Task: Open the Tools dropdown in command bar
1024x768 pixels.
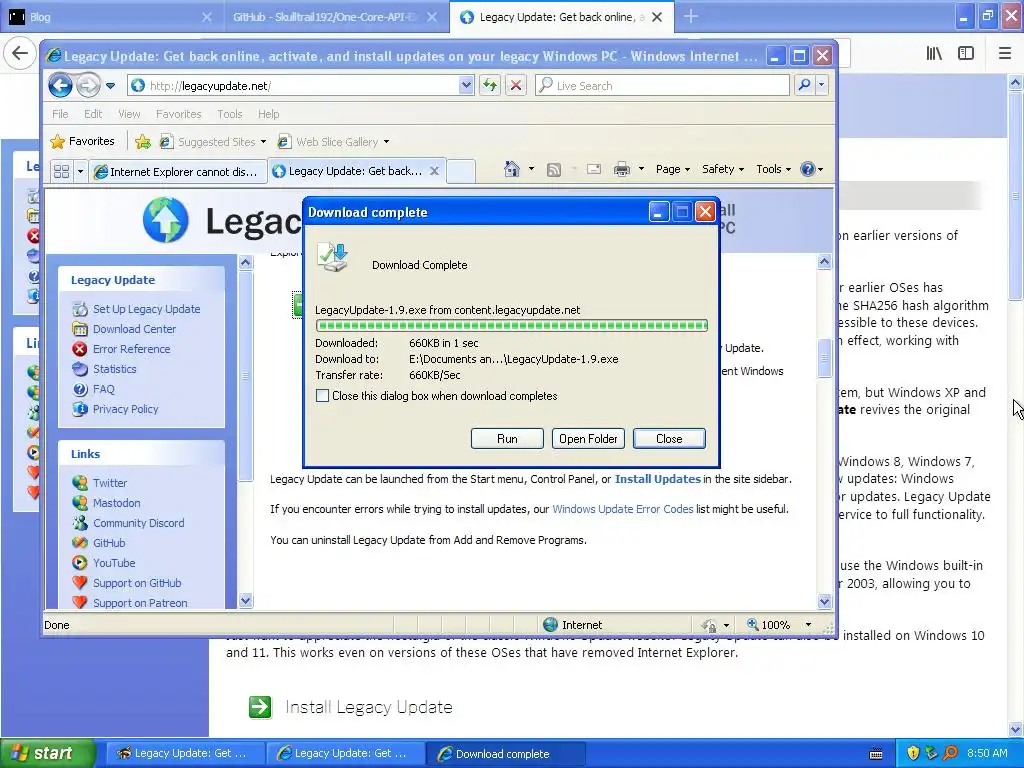Action: tap(774, 169)
